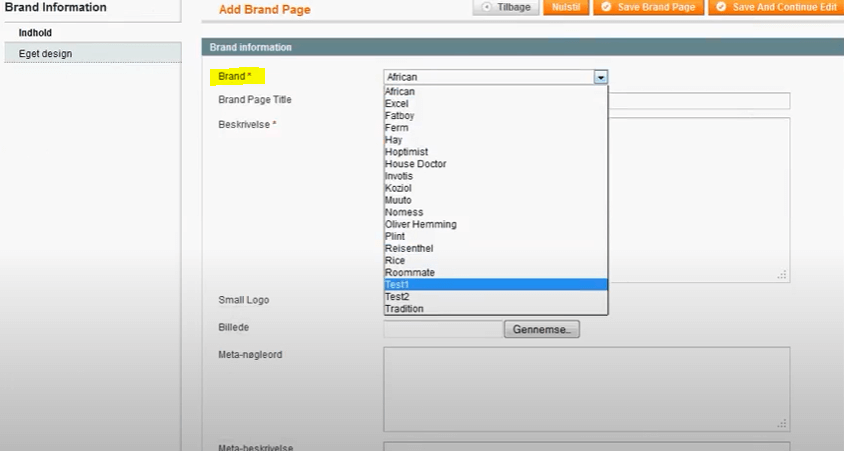Click the Add Brand Page heading

[x=264, y=10]
